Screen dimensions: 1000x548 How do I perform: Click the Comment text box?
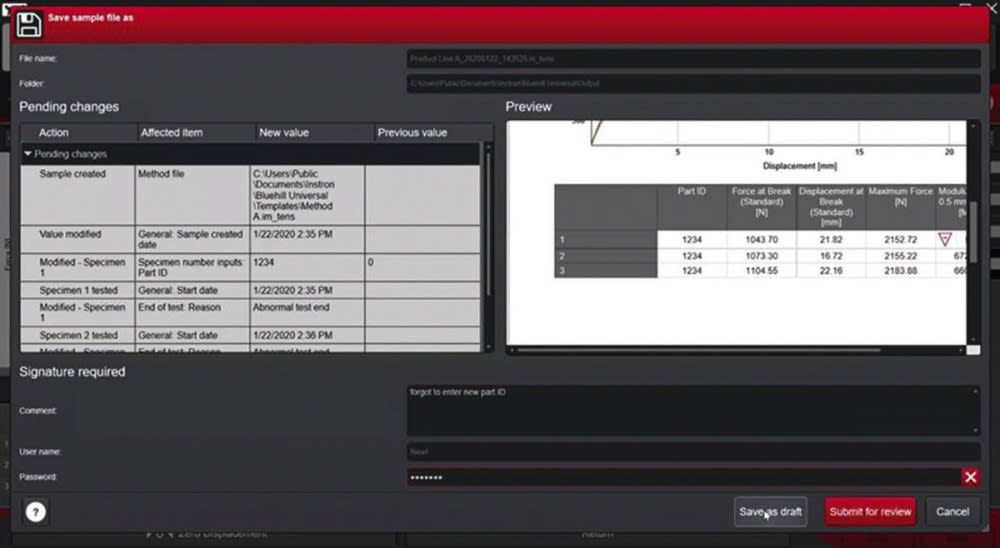[x=693, y=410]
